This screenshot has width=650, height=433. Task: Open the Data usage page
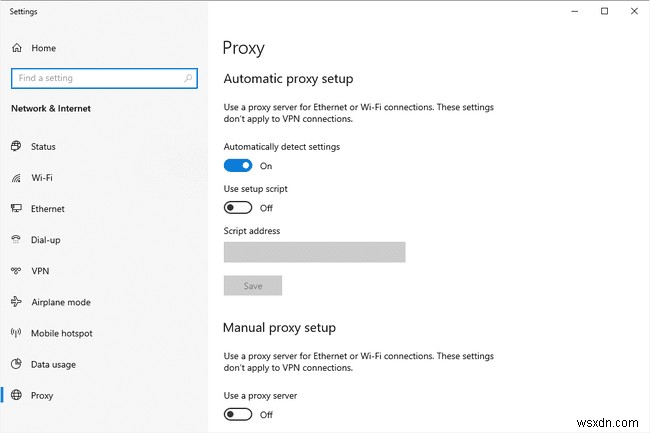53,364
